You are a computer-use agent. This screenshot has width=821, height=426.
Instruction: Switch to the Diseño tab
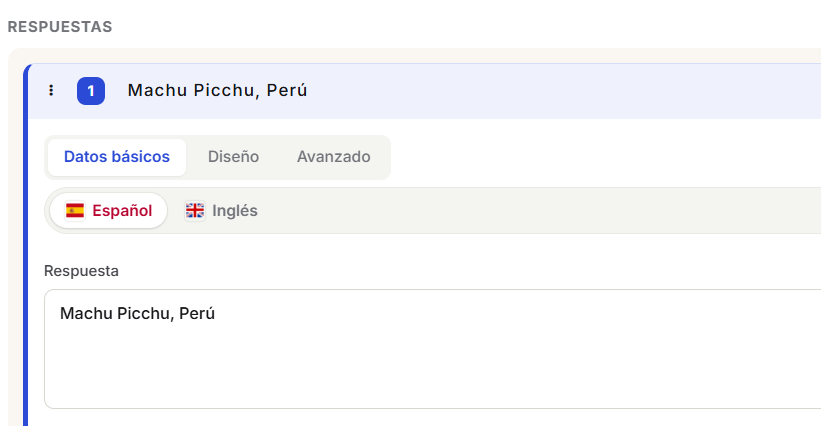tap(234, 157)
